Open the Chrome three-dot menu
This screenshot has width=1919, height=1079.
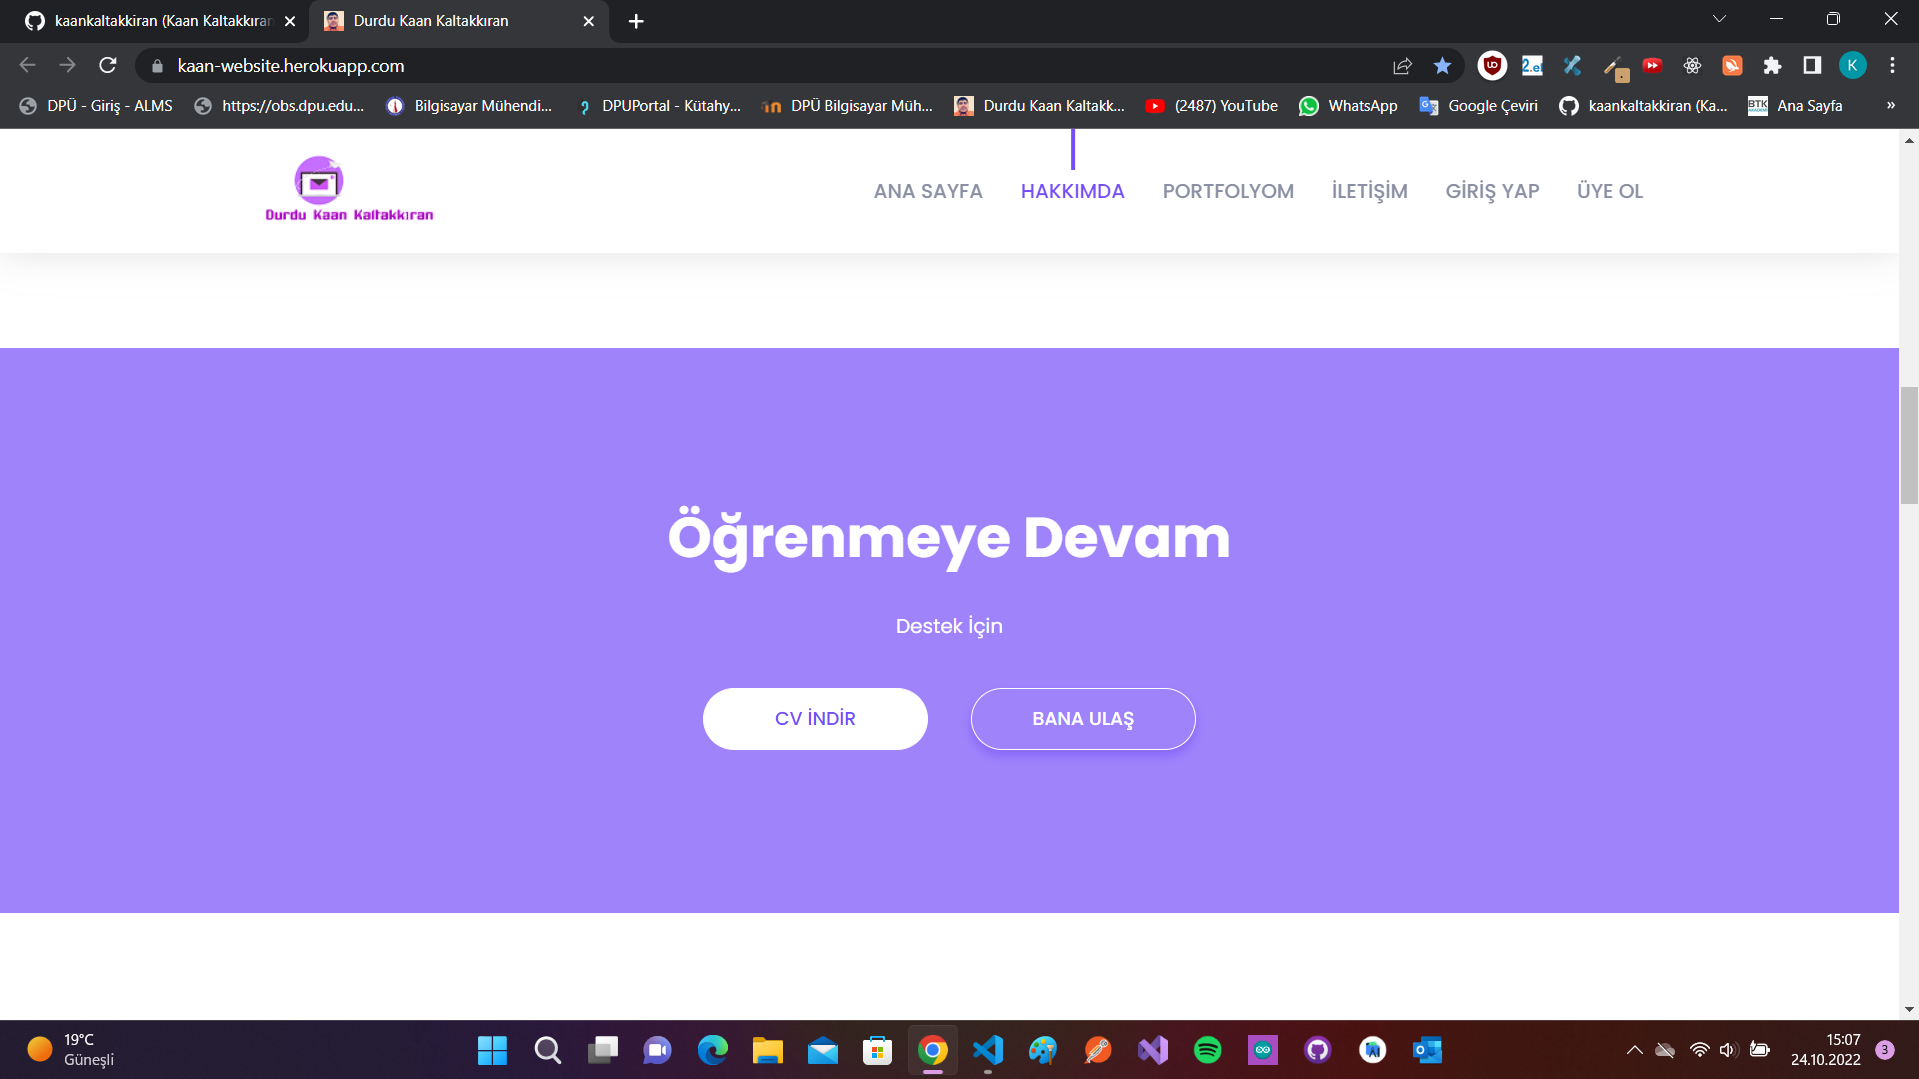point(1891,66)
